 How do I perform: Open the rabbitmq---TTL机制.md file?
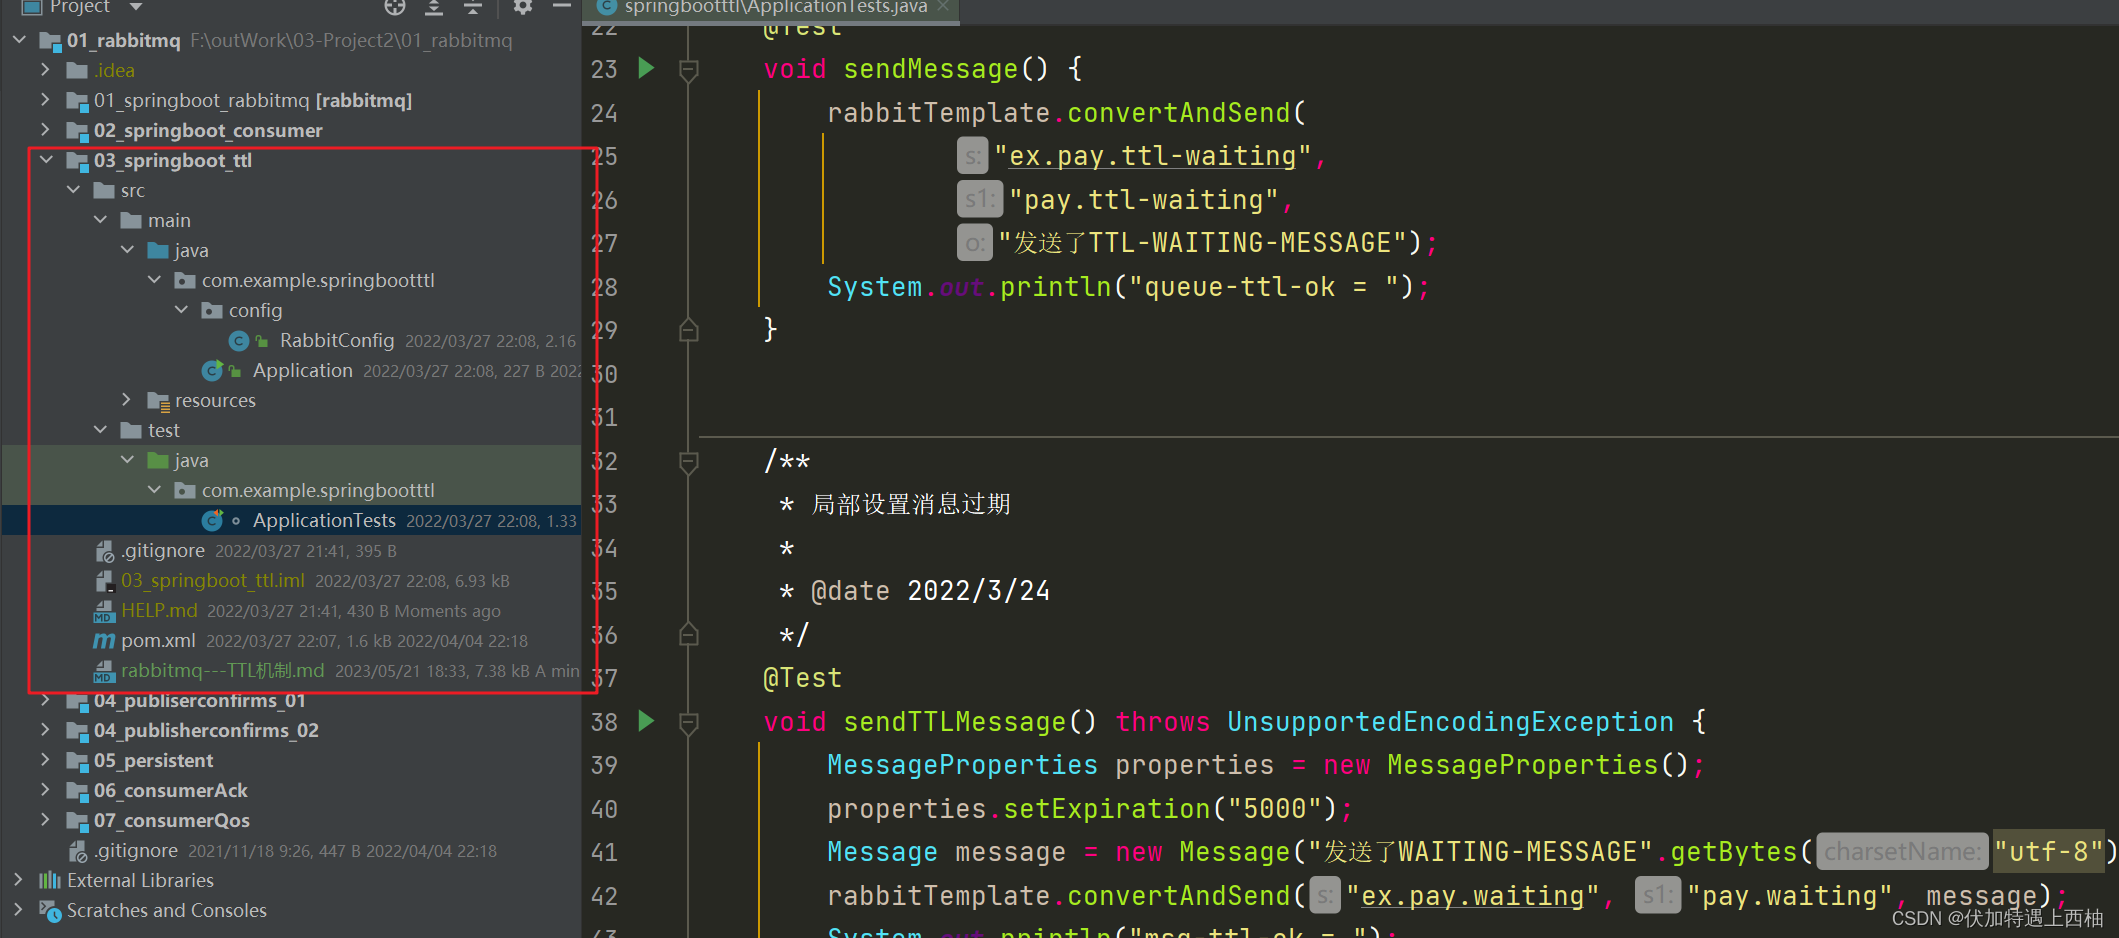221,670
